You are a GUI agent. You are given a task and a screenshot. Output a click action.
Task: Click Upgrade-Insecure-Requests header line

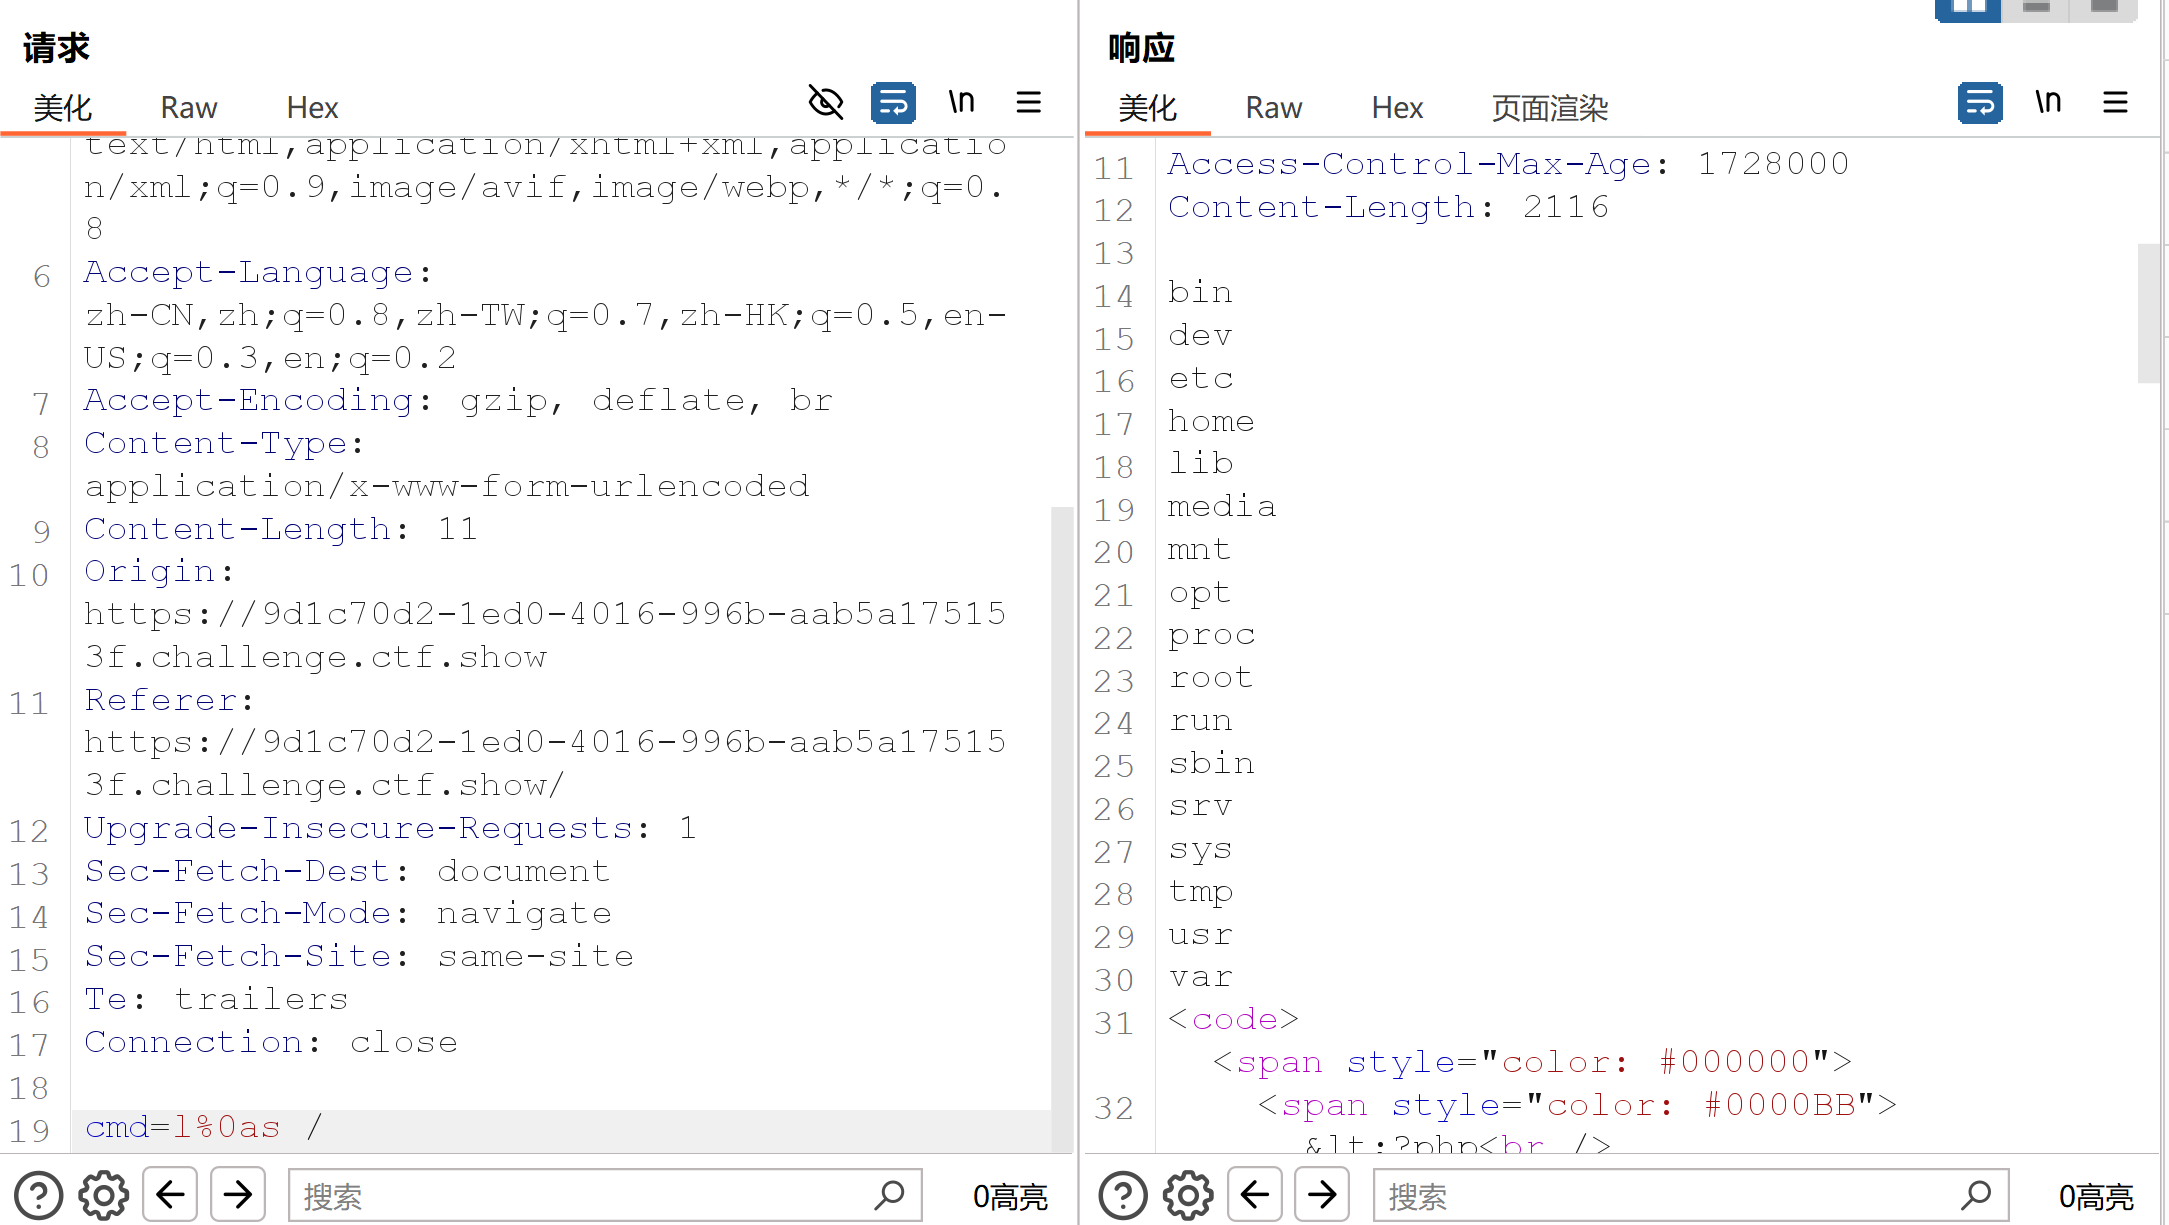390,828
